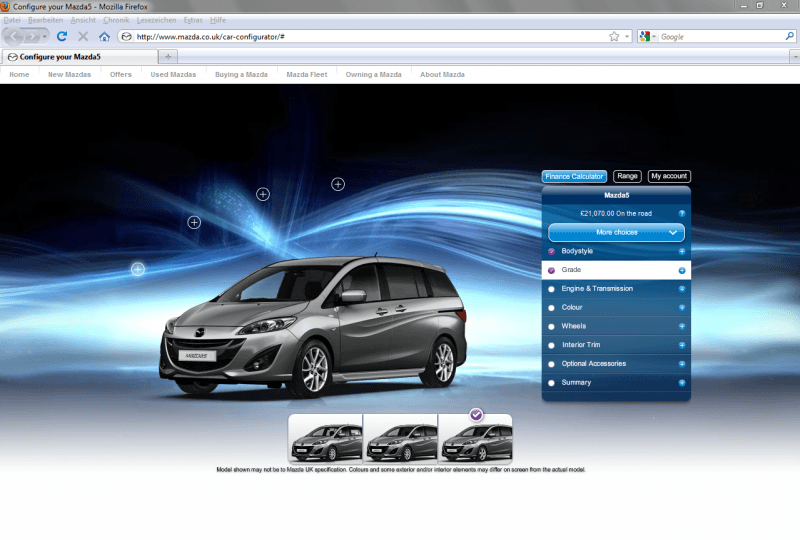The width and height of the screenshot is (800, 540).
Task: Select the first Mazda5 grade thumbnail
Action: pyautogui.click(x=326, y=439)
